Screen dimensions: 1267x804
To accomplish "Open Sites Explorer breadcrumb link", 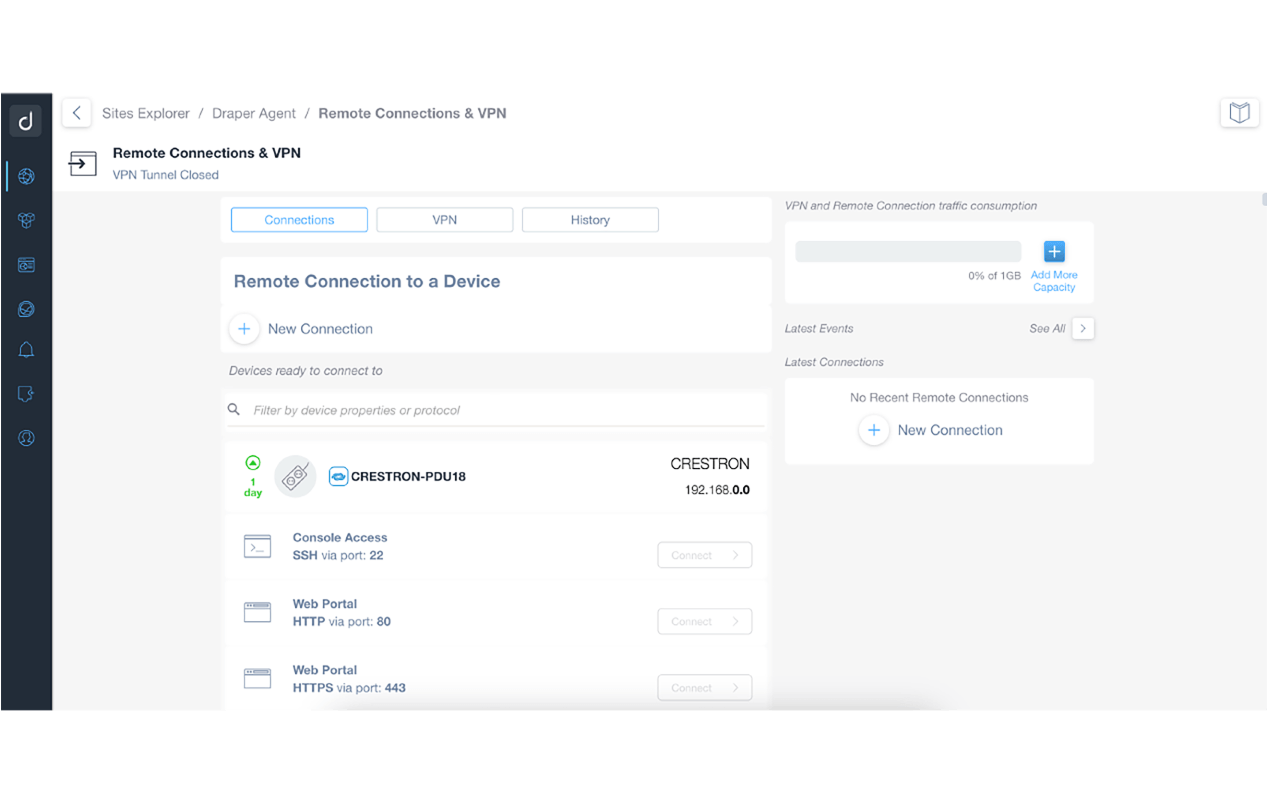I will [146, 113].
